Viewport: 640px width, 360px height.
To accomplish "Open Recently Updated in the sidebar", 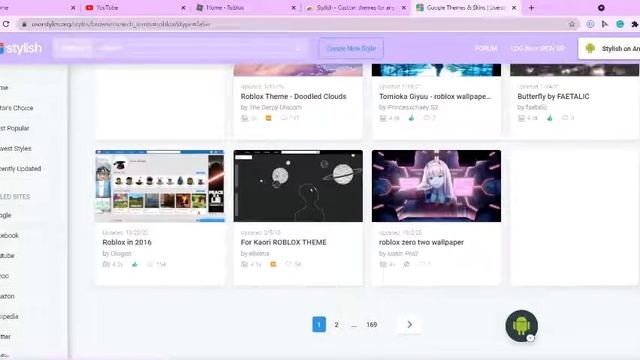I will pos(20,169).
